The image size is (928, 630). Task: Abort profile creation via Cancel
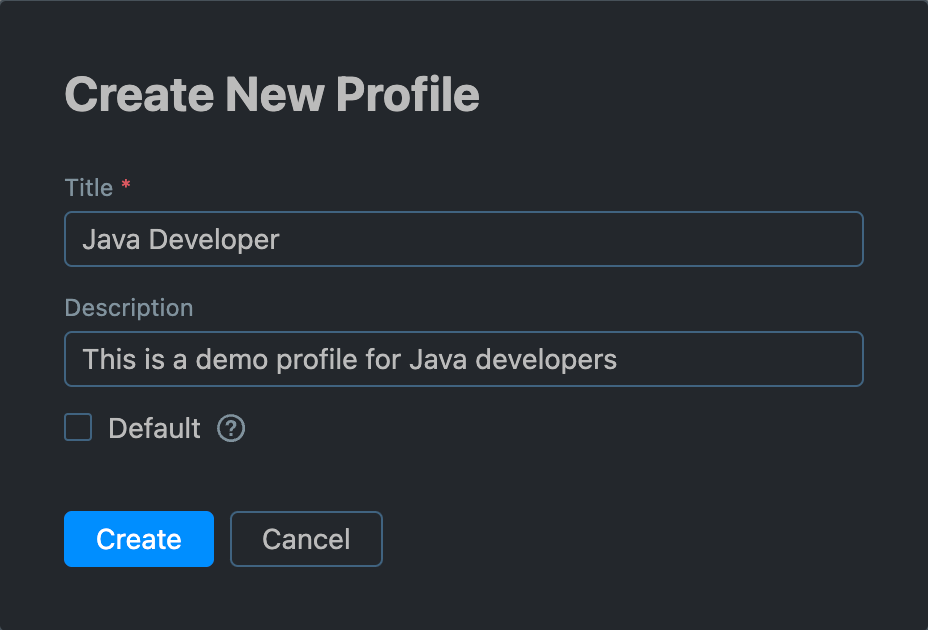point(306,538)
